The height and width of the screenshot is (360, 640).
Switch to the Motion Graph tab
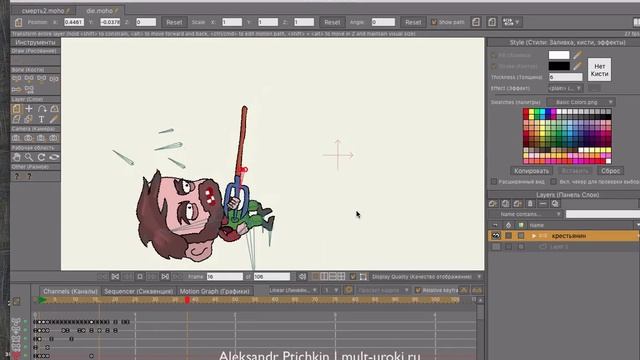pyautogui.click(x=215, y=291)
